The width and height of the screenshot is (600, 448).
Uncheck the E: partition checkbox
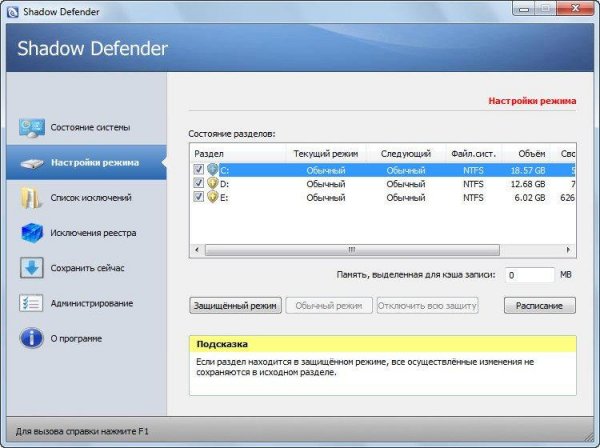click(x=198, y=197)
